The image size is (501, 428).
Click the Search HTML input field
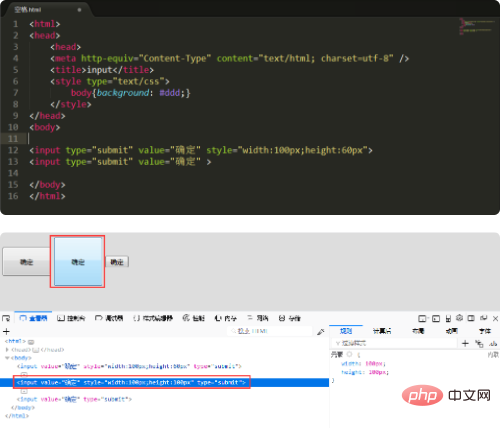coord(270,331)
